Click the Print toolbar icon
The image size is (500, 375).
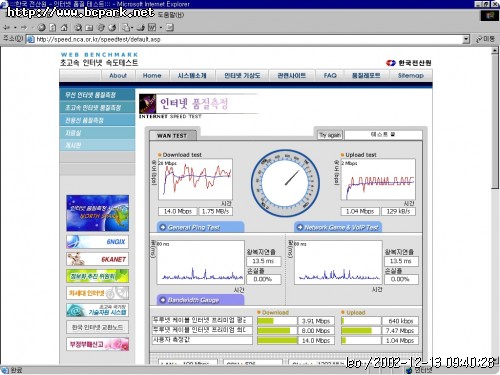click(141, 27)
